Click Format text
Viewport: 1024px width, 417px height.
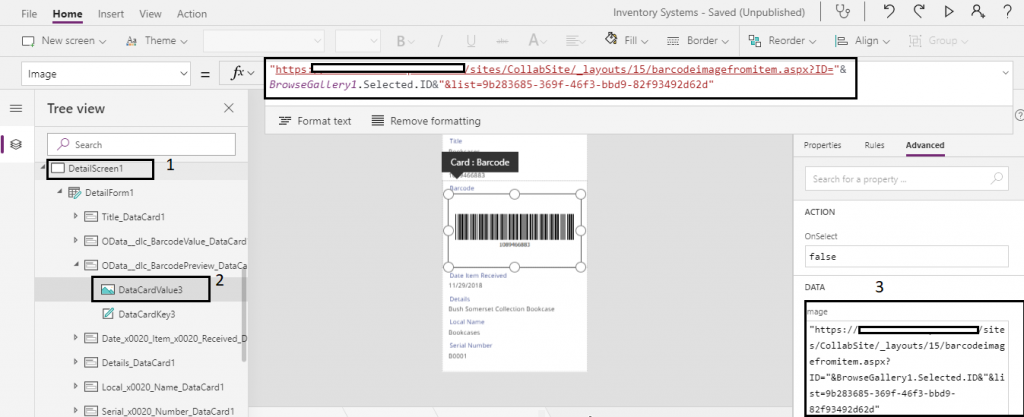(315, 121)
